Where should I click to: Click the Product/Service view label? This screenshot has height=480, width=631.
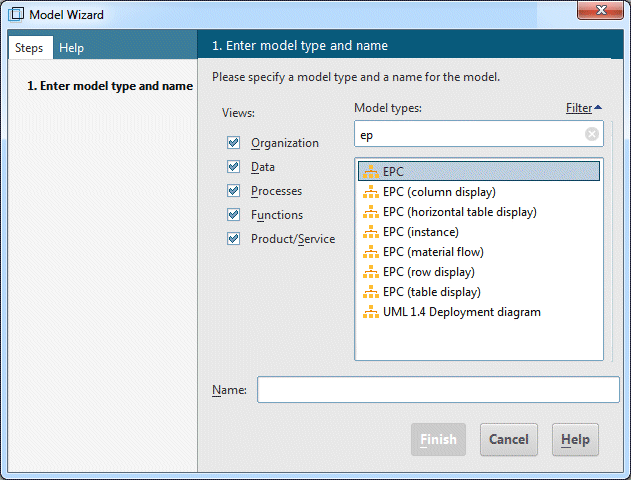coord(293,239)
